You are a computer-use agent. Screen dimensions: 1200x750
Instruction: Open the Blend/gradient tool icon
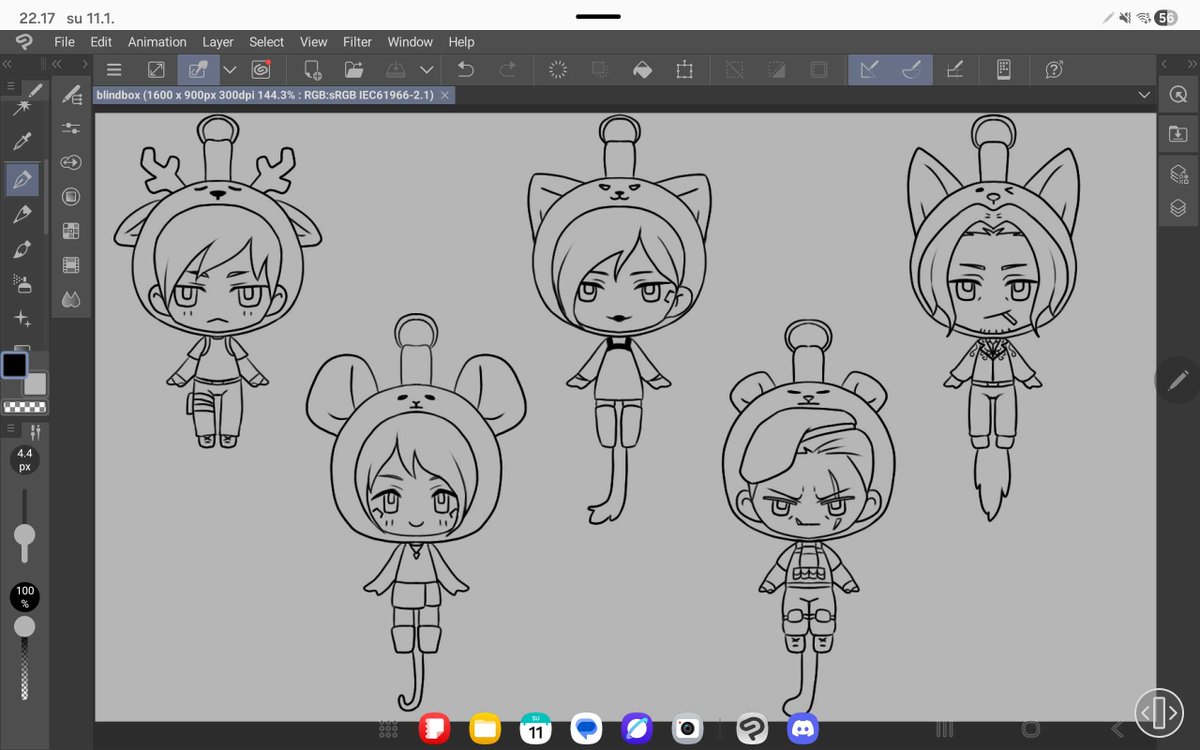[x=70, y=298]
